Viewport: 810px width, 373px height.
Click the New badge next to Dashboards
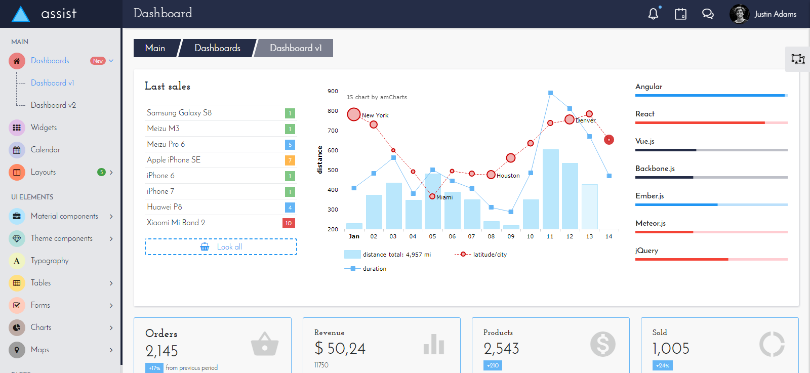98,61
